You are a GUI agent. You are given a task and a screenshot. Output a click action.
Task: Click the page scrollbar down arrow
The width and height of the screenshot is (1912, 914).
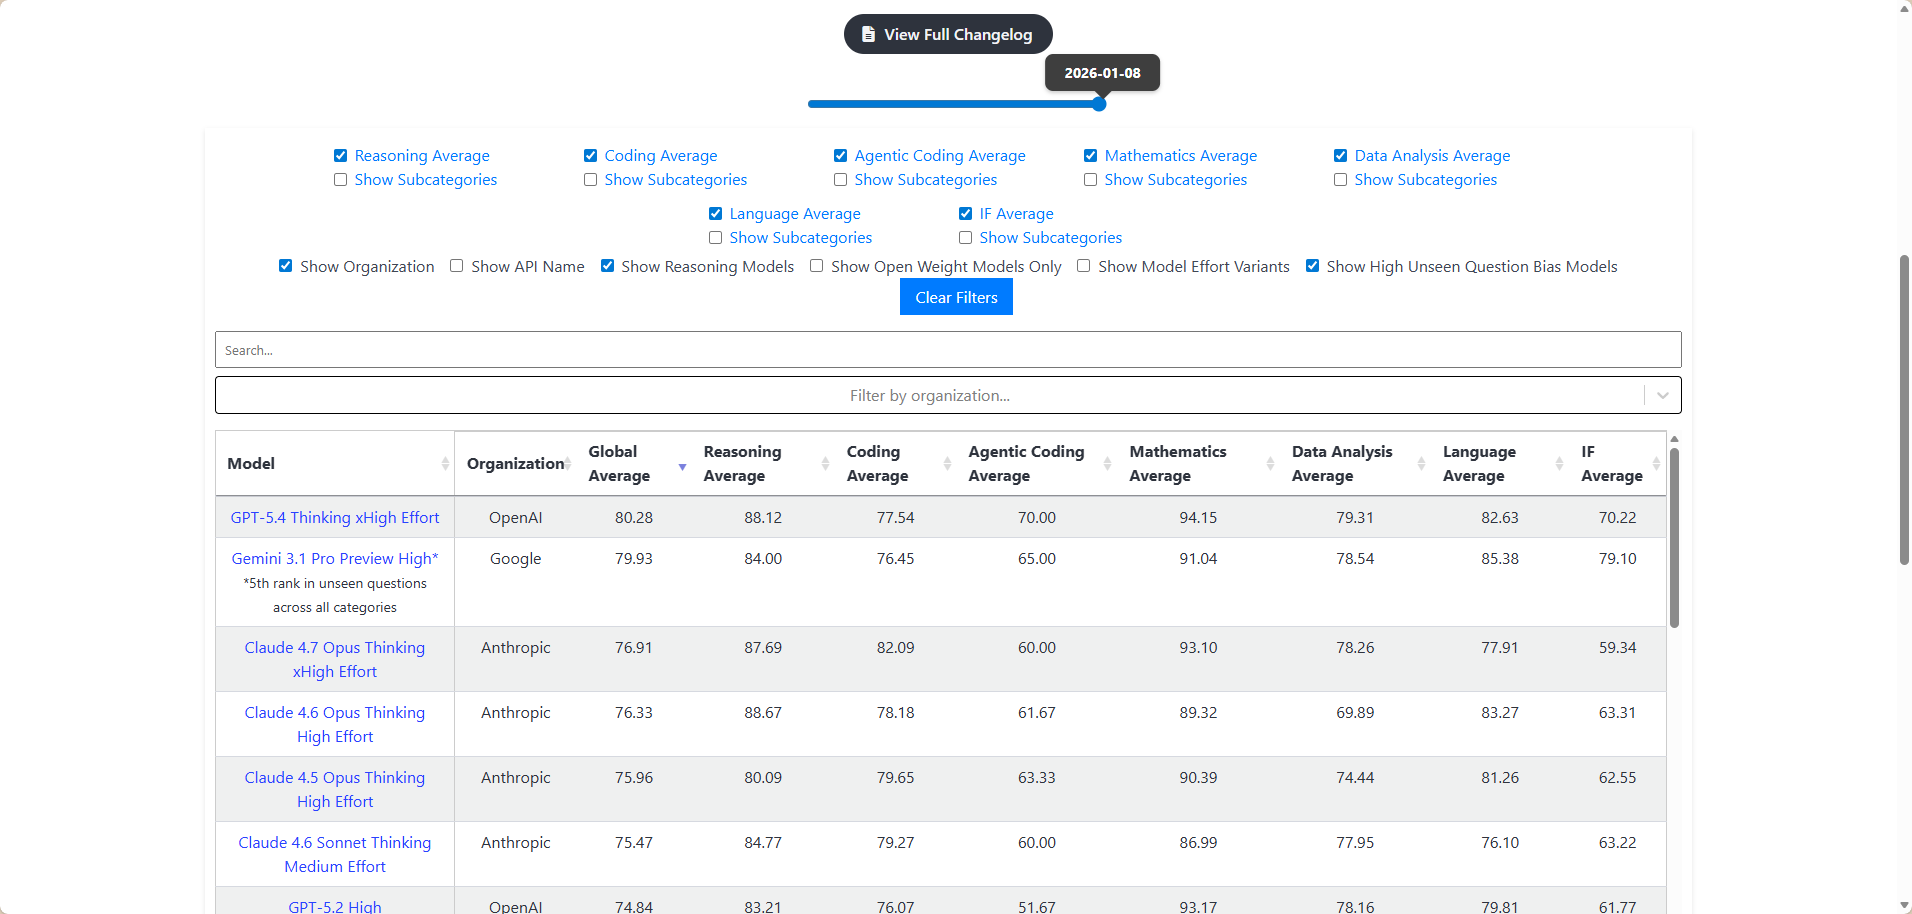[x=1904, y=906]
